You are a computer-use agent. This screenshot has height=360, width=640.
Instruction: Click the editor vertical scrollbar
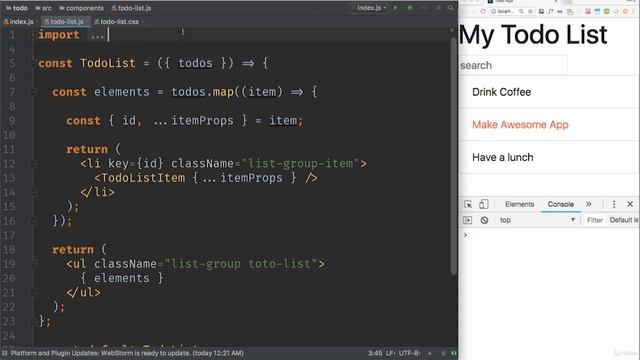[453, 155]
